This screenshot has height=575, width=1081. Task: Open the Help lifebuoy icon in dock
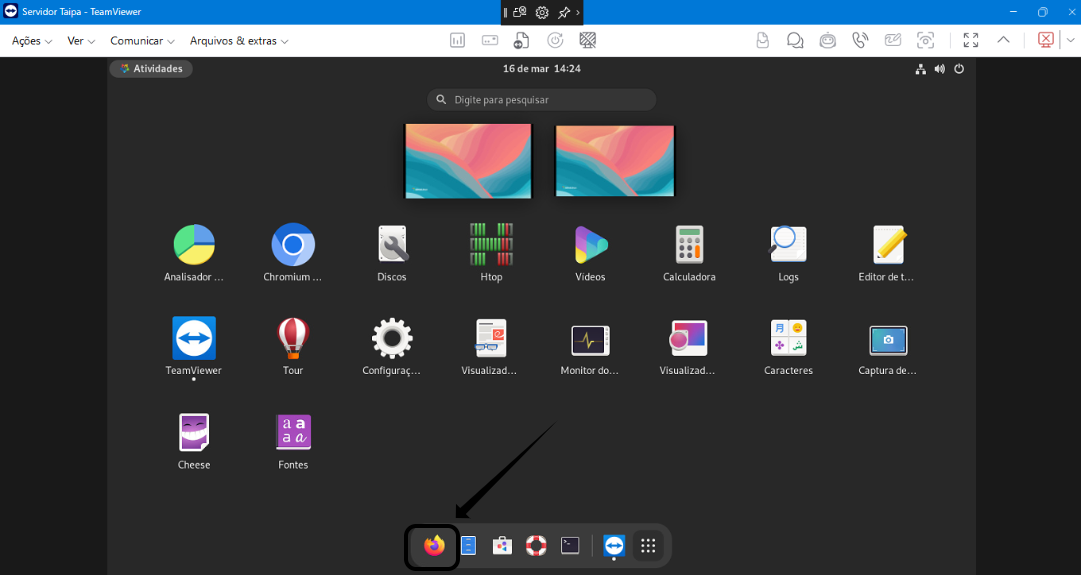[x=536, y=545]
